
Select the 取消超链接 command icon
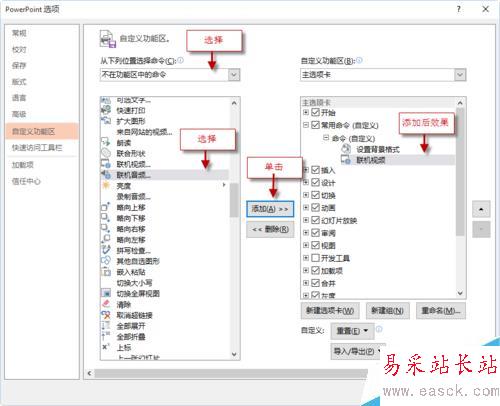[x=106, y=315]
